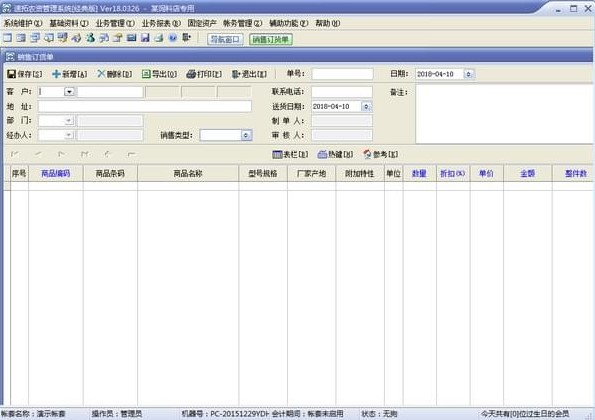The width and height of the screenshot is (595, 420).
Task: Open the 日期 date picker arrow
Action: (469, 74)
